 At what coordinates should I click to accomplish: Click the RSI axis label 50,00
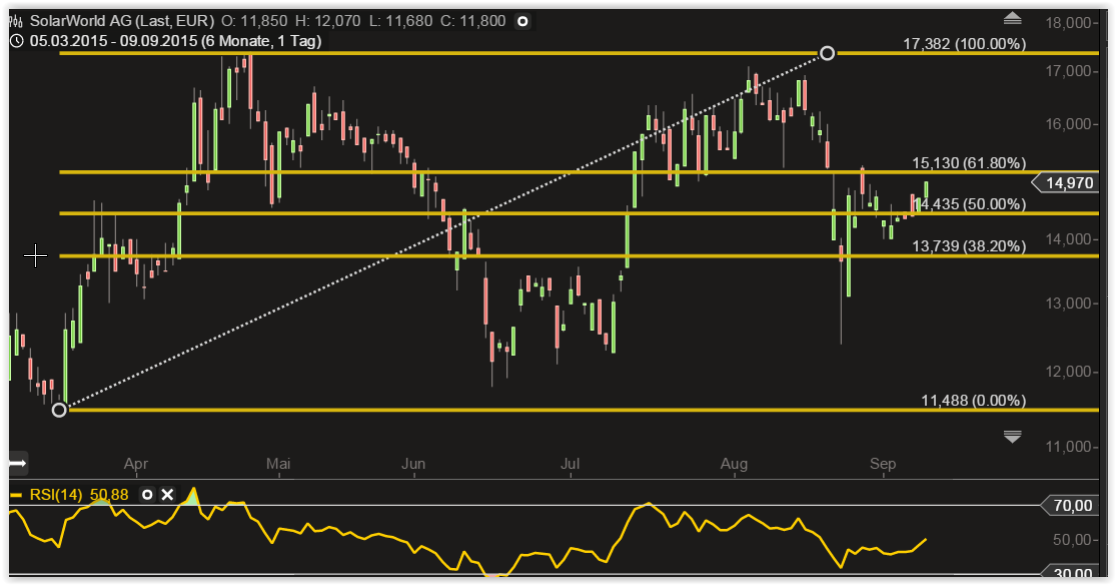pos(1073,540)
